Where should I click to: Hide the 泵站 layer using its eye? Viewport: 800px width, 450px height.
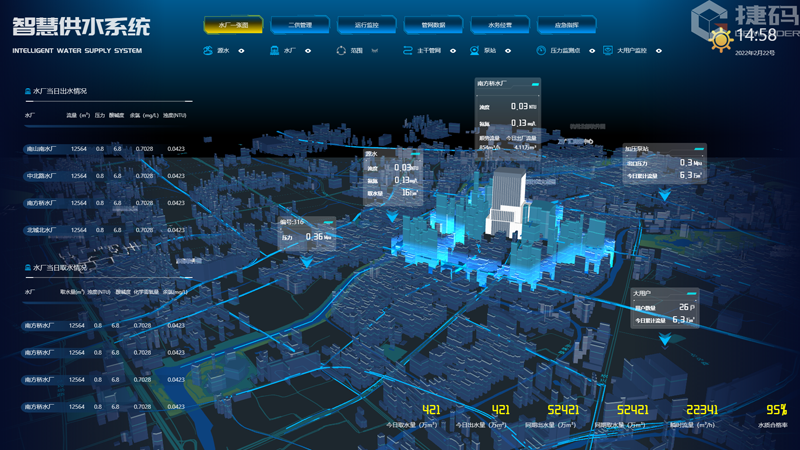[x=508, y=51]
